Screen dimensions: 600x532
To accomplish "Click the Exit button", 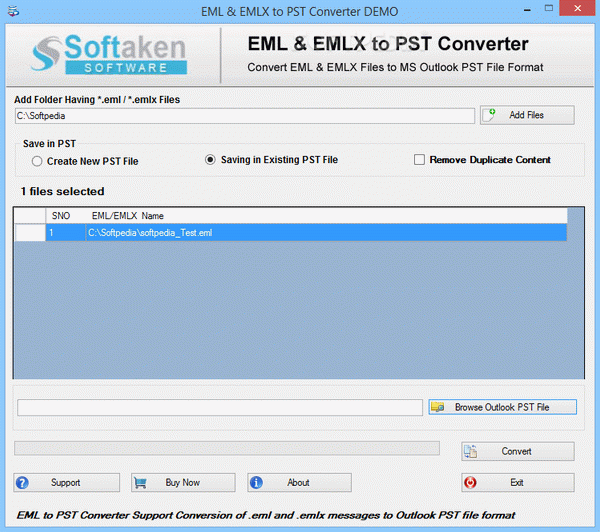I will [518, 483].
